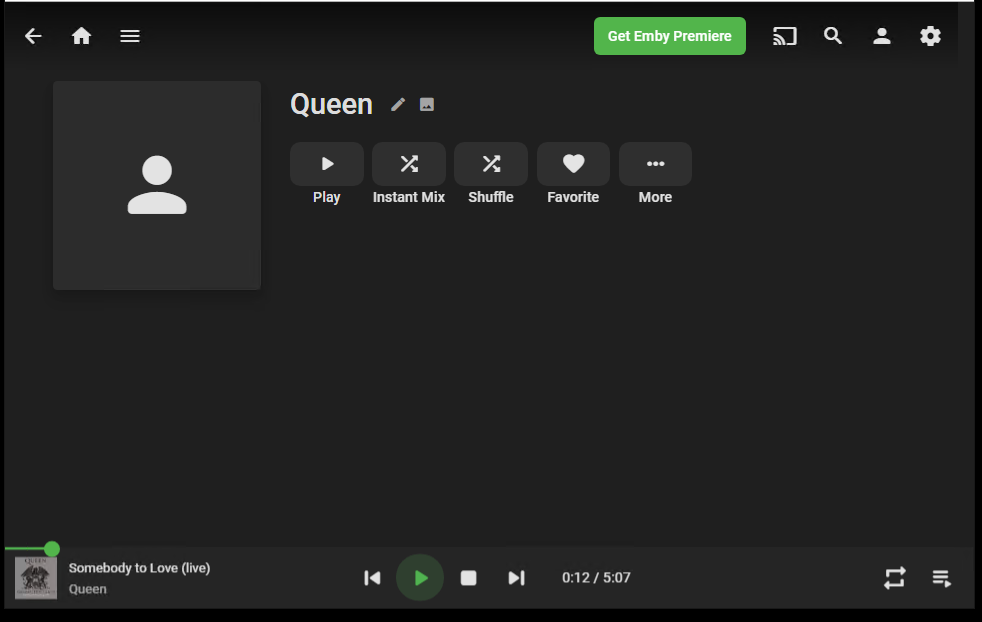Open the search icon
The image size is (982, 622).
click(x=833, y=36)
